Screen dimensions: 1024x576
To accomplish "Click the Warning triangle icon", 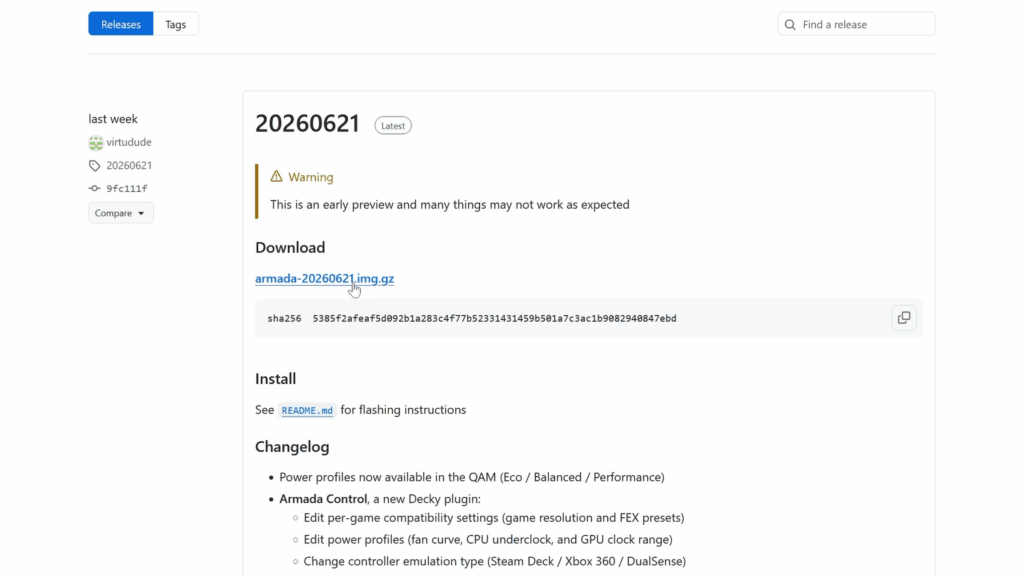I will coord(276,176).
